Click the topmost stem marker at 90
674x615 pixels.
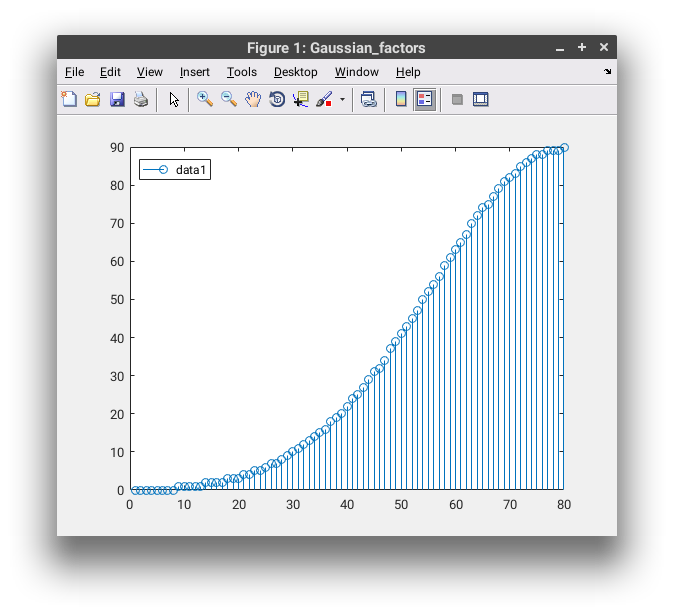pyautogui.click(x=564, y=147)
